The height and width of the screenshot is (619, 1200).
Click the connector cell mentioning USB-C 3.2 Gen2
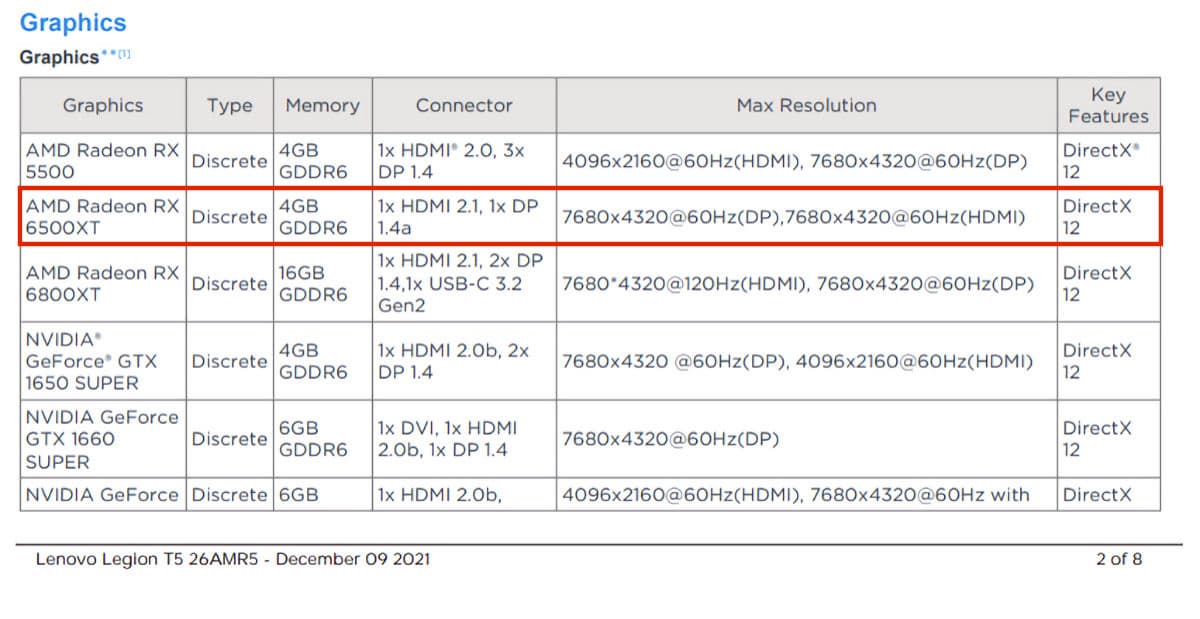tap(464, 283)
